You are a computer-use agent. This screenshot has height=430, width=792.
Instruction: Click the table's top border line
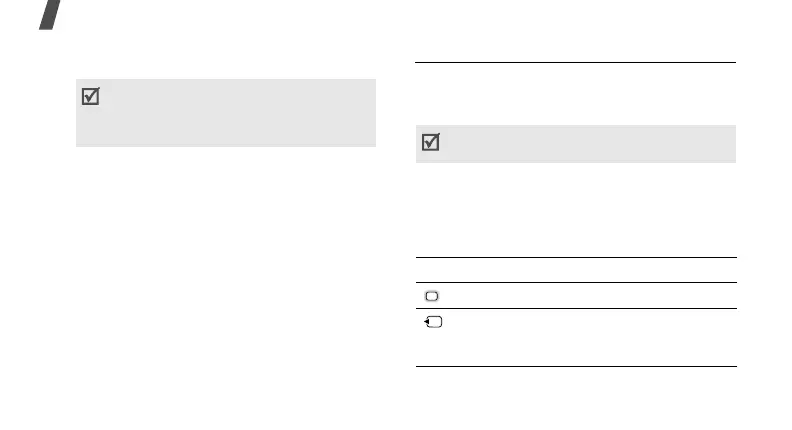pos(575,258)
